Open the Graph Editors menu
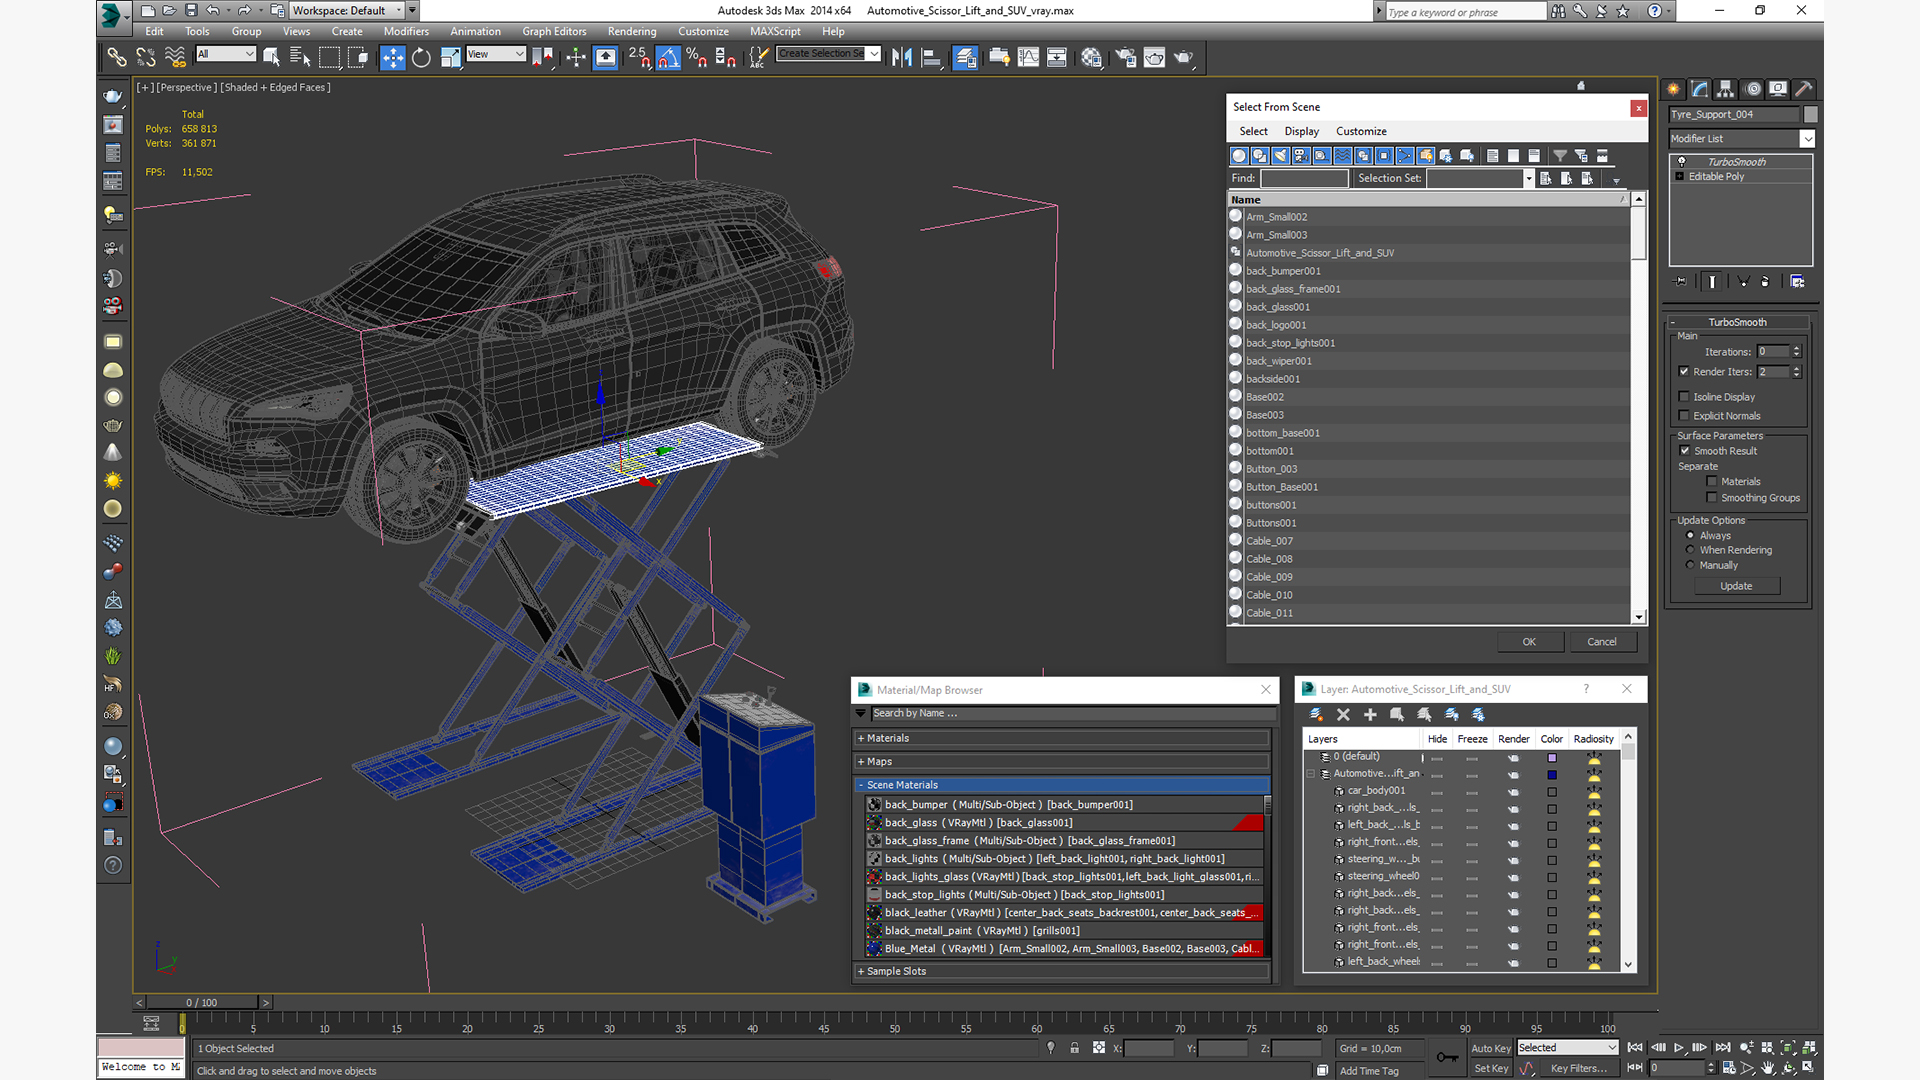Viewport: 1920px width, 1080px height. point(554,31)
